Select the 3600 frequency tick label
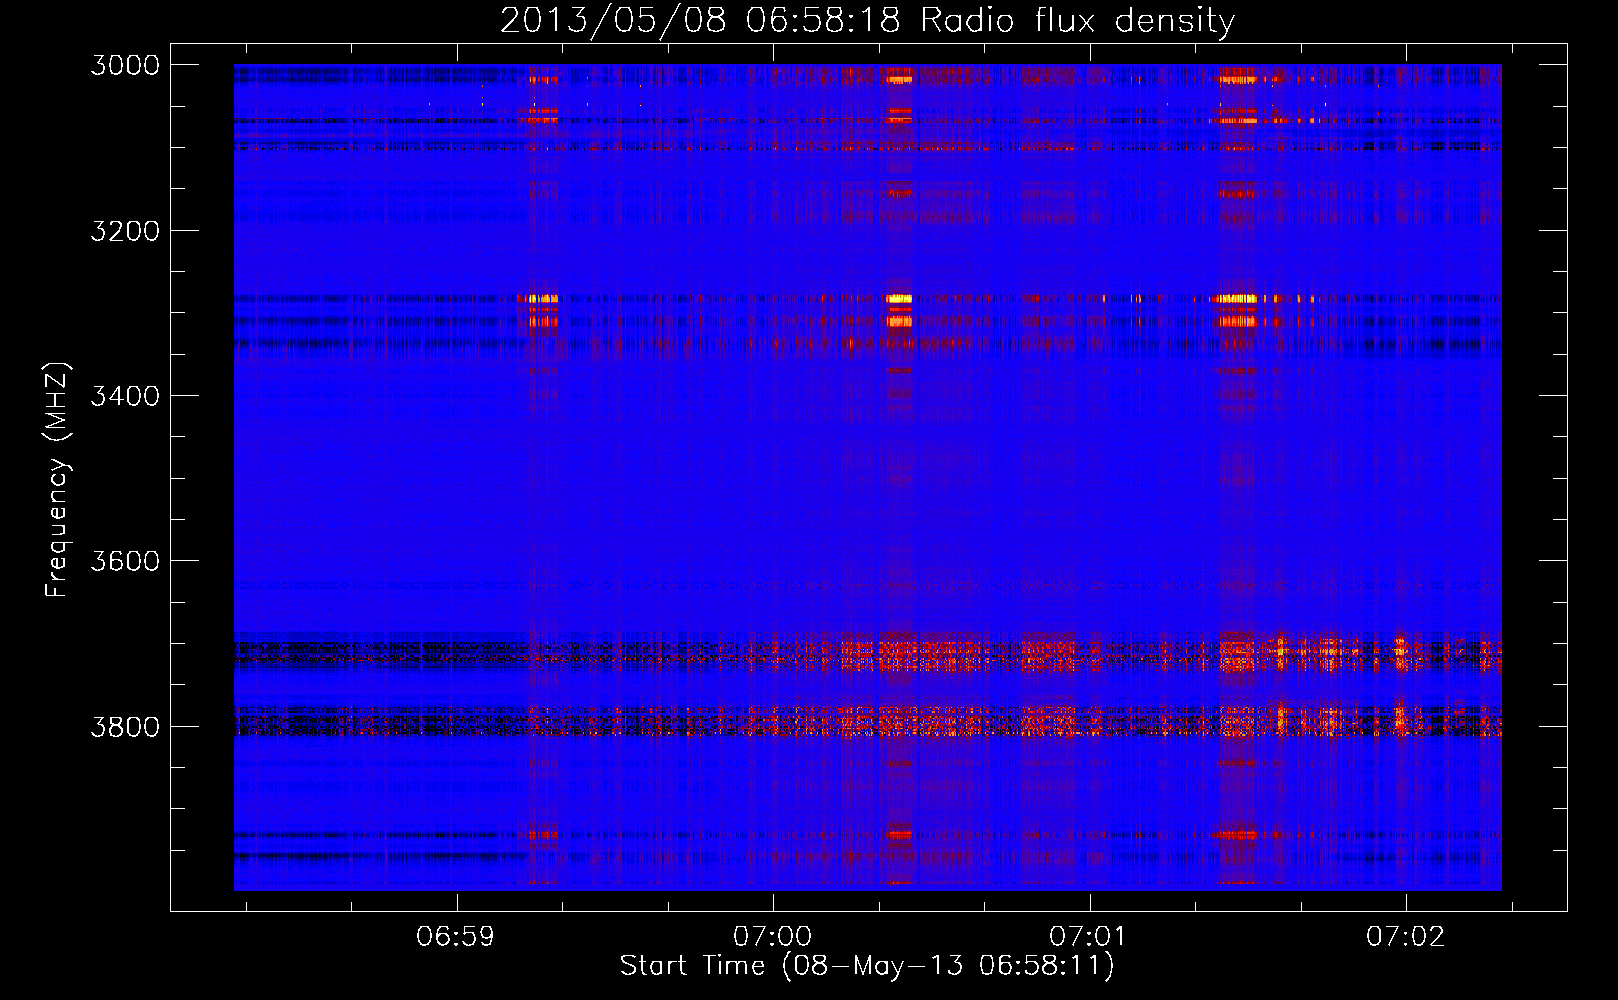The image size is (1618, 1000). [x=125, y=561]
